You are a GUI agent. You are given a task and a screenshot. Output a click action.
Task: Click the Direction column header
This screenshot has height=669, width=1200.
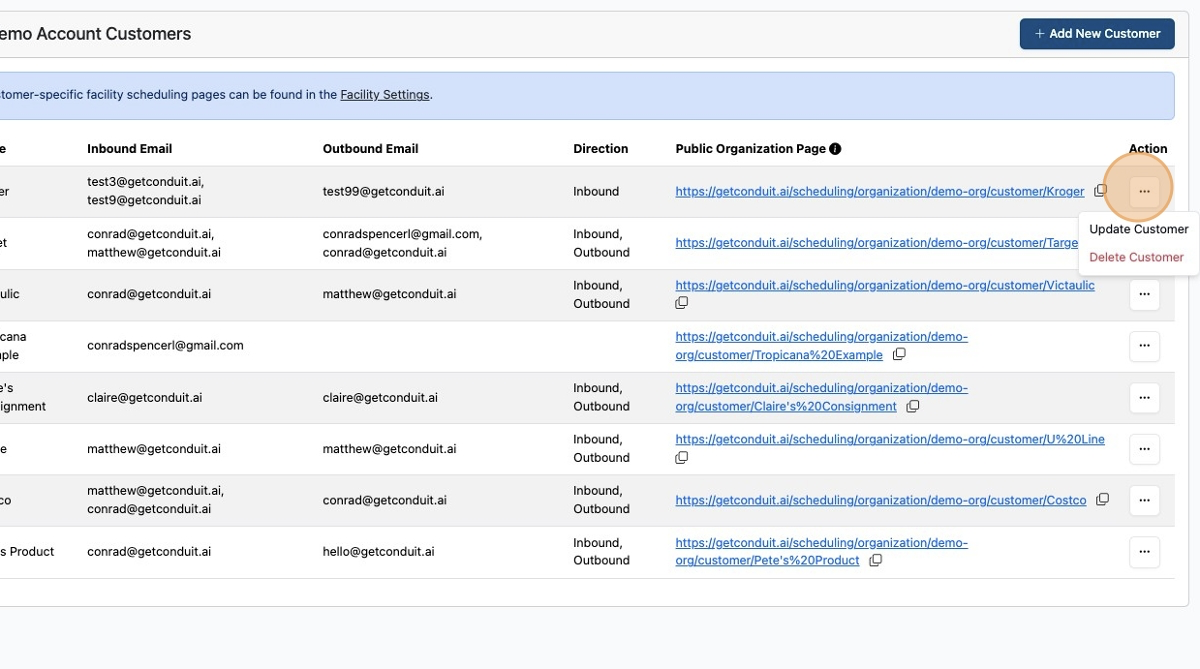600,149
